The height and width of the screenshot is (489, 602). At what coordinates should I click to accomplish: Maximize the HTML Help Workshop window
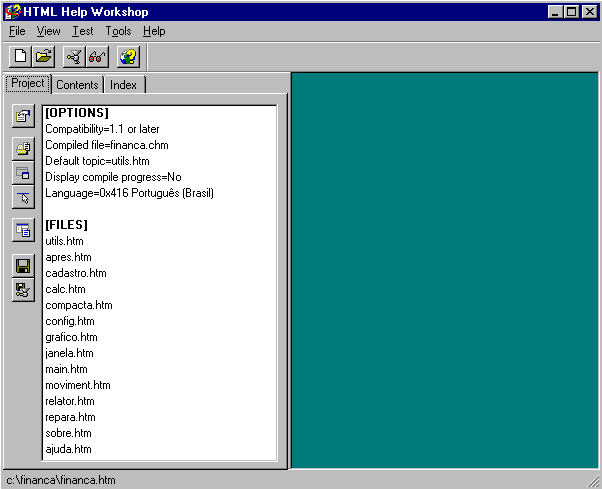pyautogui.click(x=571, y=12)
